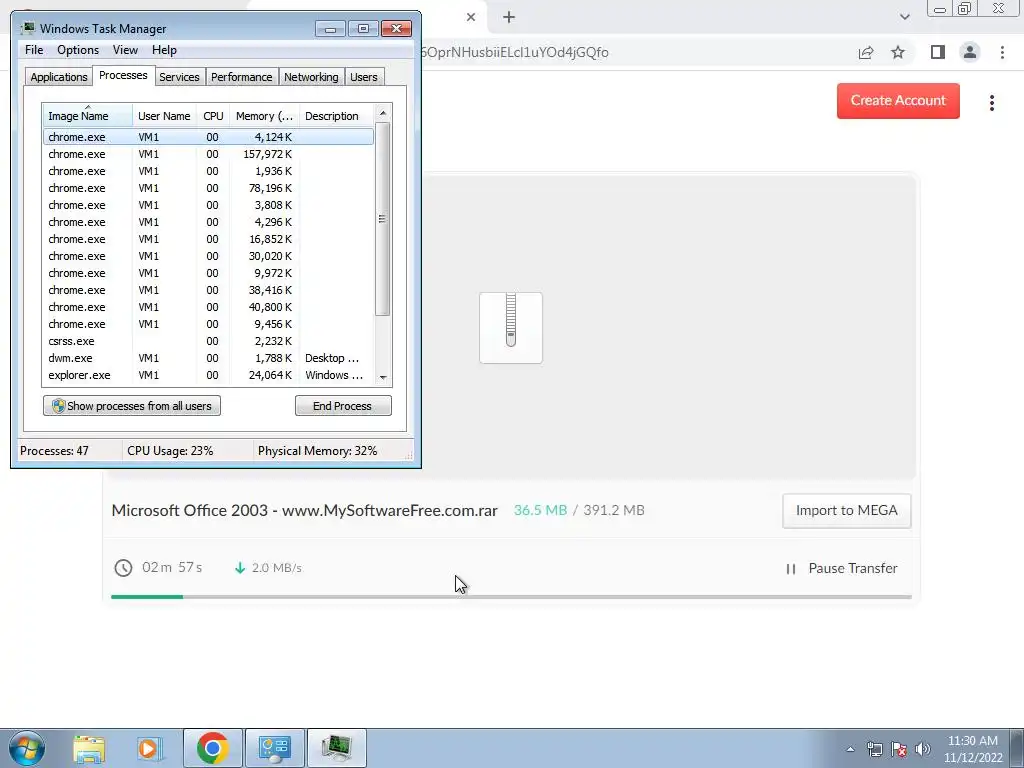
Task: Select chrome.exe process using 40,800 K
Action: [208, 307]
